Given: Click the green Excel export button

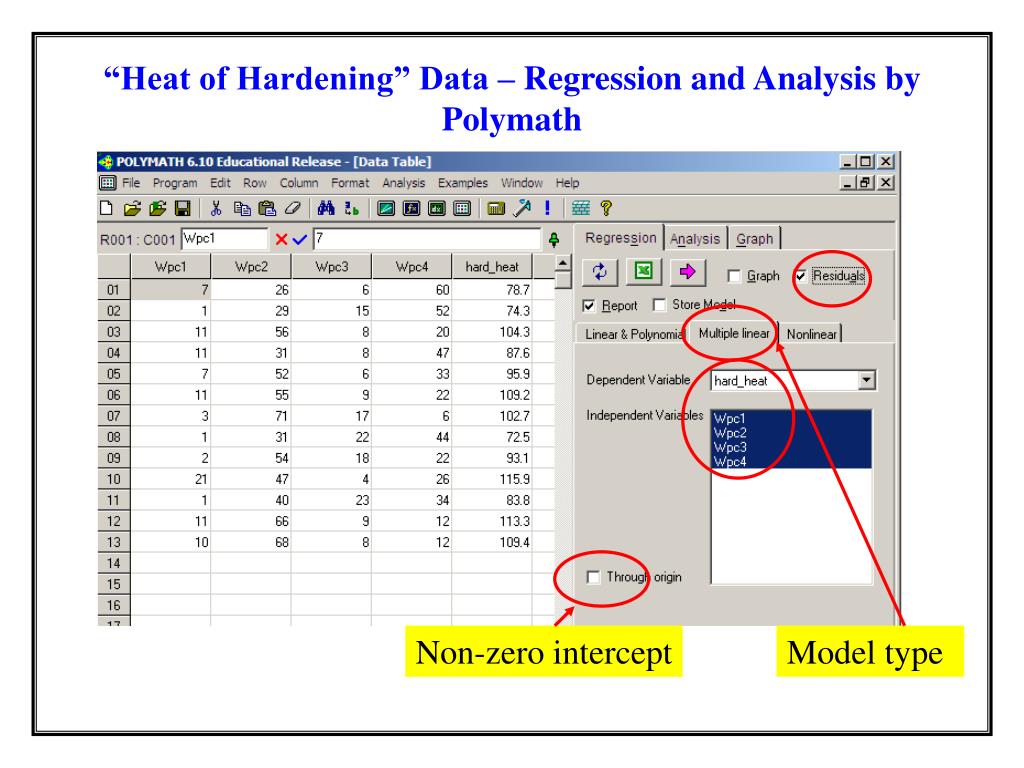Looking at the screenshot, I should tap(643, 271).
